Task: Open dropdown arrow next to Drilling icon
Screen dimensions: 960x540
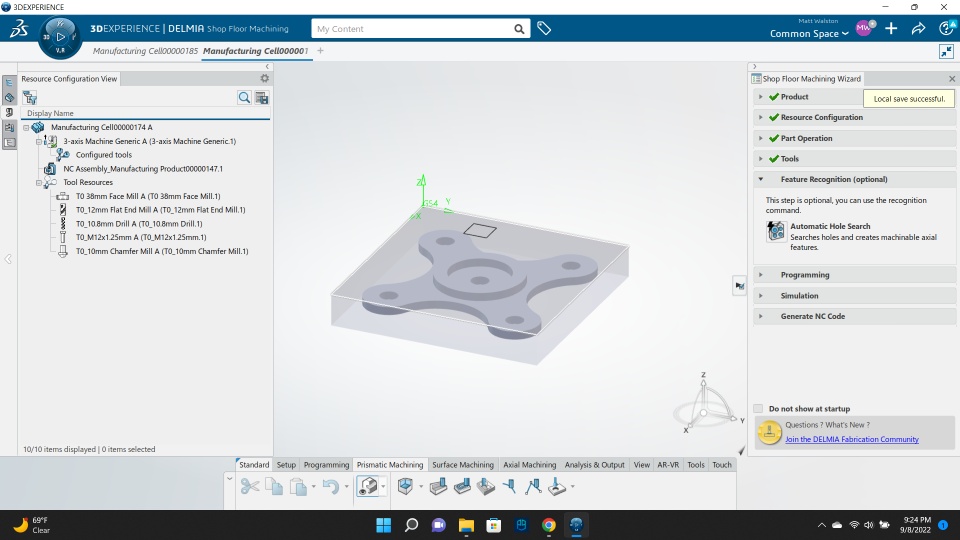Action: tap(572, 487)
